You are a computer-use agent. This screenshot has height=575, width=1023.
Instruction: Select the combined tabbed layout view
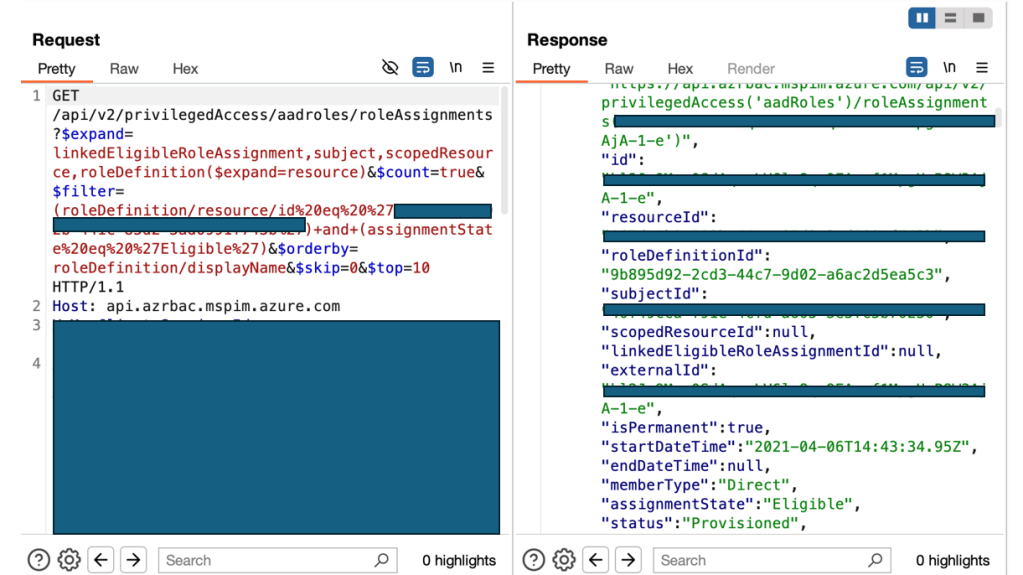tap(978, 18)
